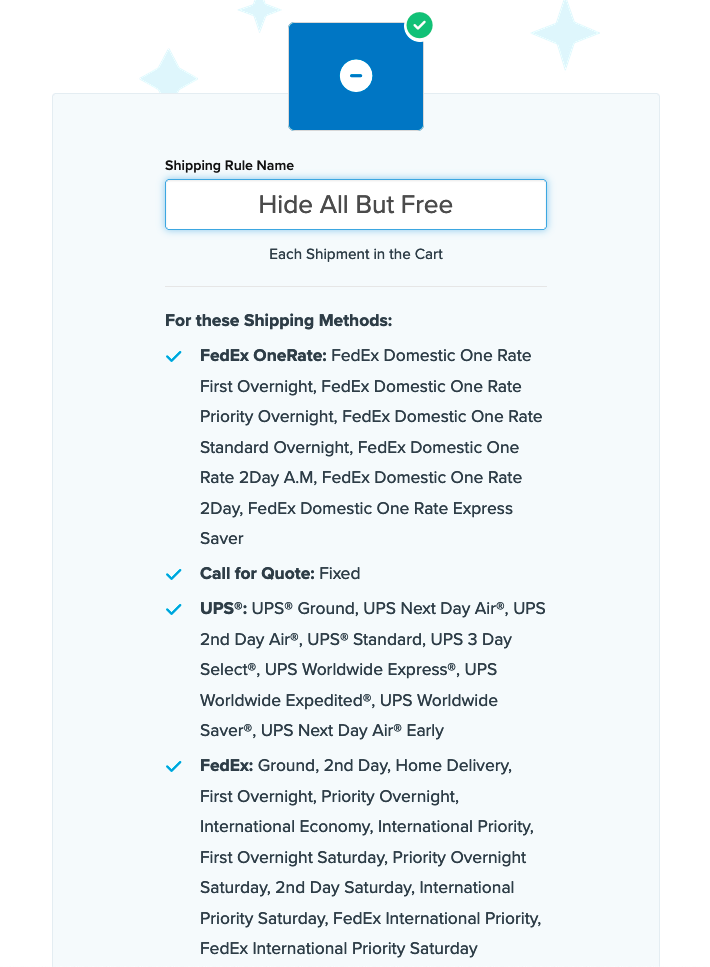The width and height of the screenshot is (710, 967).
Task: Click the Each Shipment in the Cart text
Action: (x=356, y=254)
